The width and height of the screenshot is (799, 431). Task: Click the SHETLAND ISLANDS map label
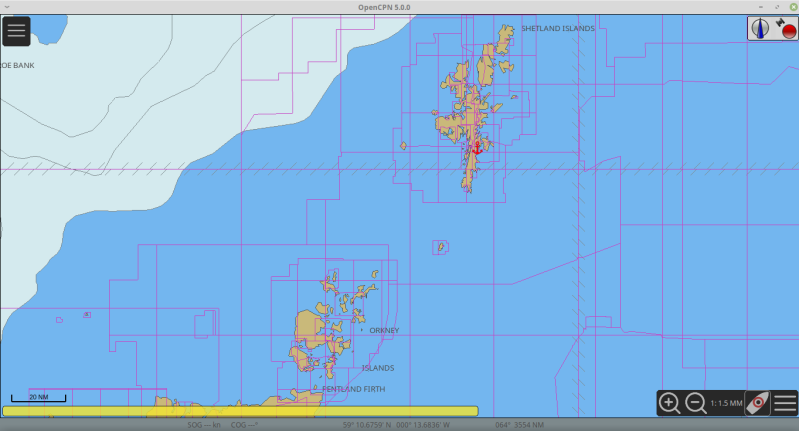point(557,29)
